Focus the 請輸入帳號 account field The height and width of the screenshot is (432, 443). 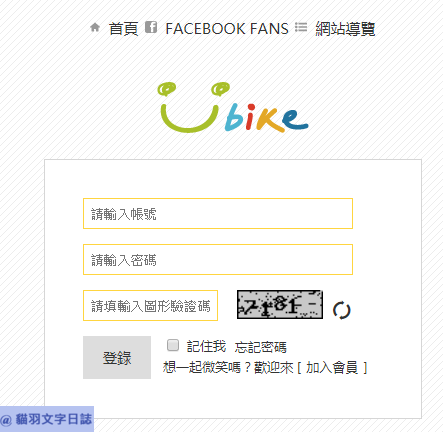(218, 214)
